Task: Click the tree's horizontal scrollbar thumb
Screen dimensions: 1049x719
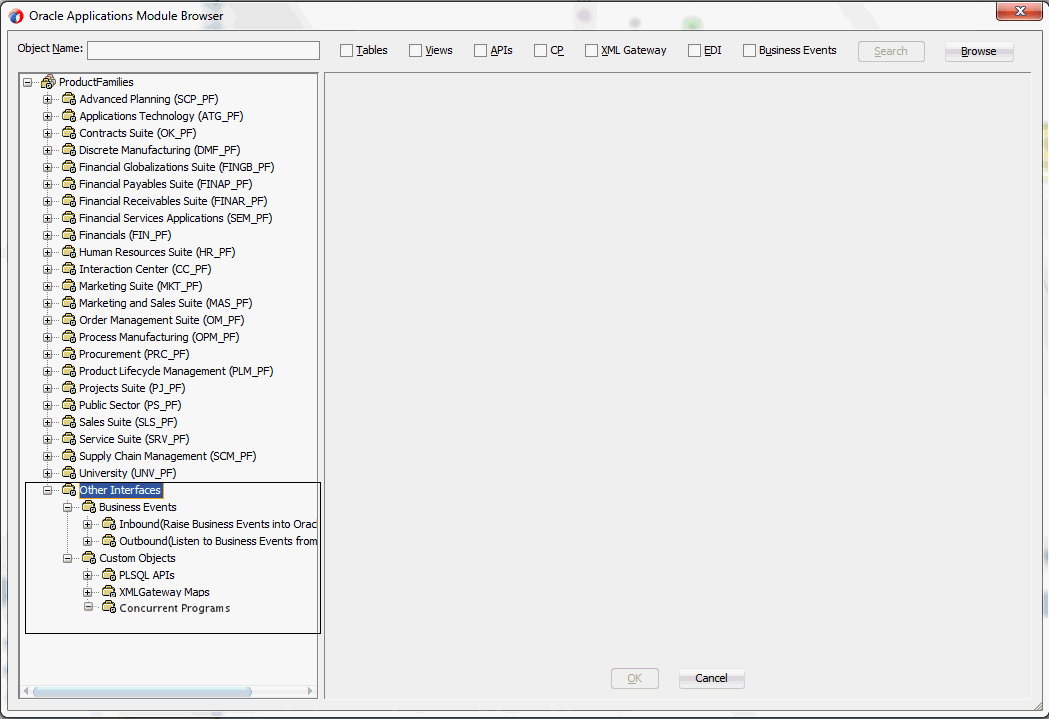Action: point(142,692)
